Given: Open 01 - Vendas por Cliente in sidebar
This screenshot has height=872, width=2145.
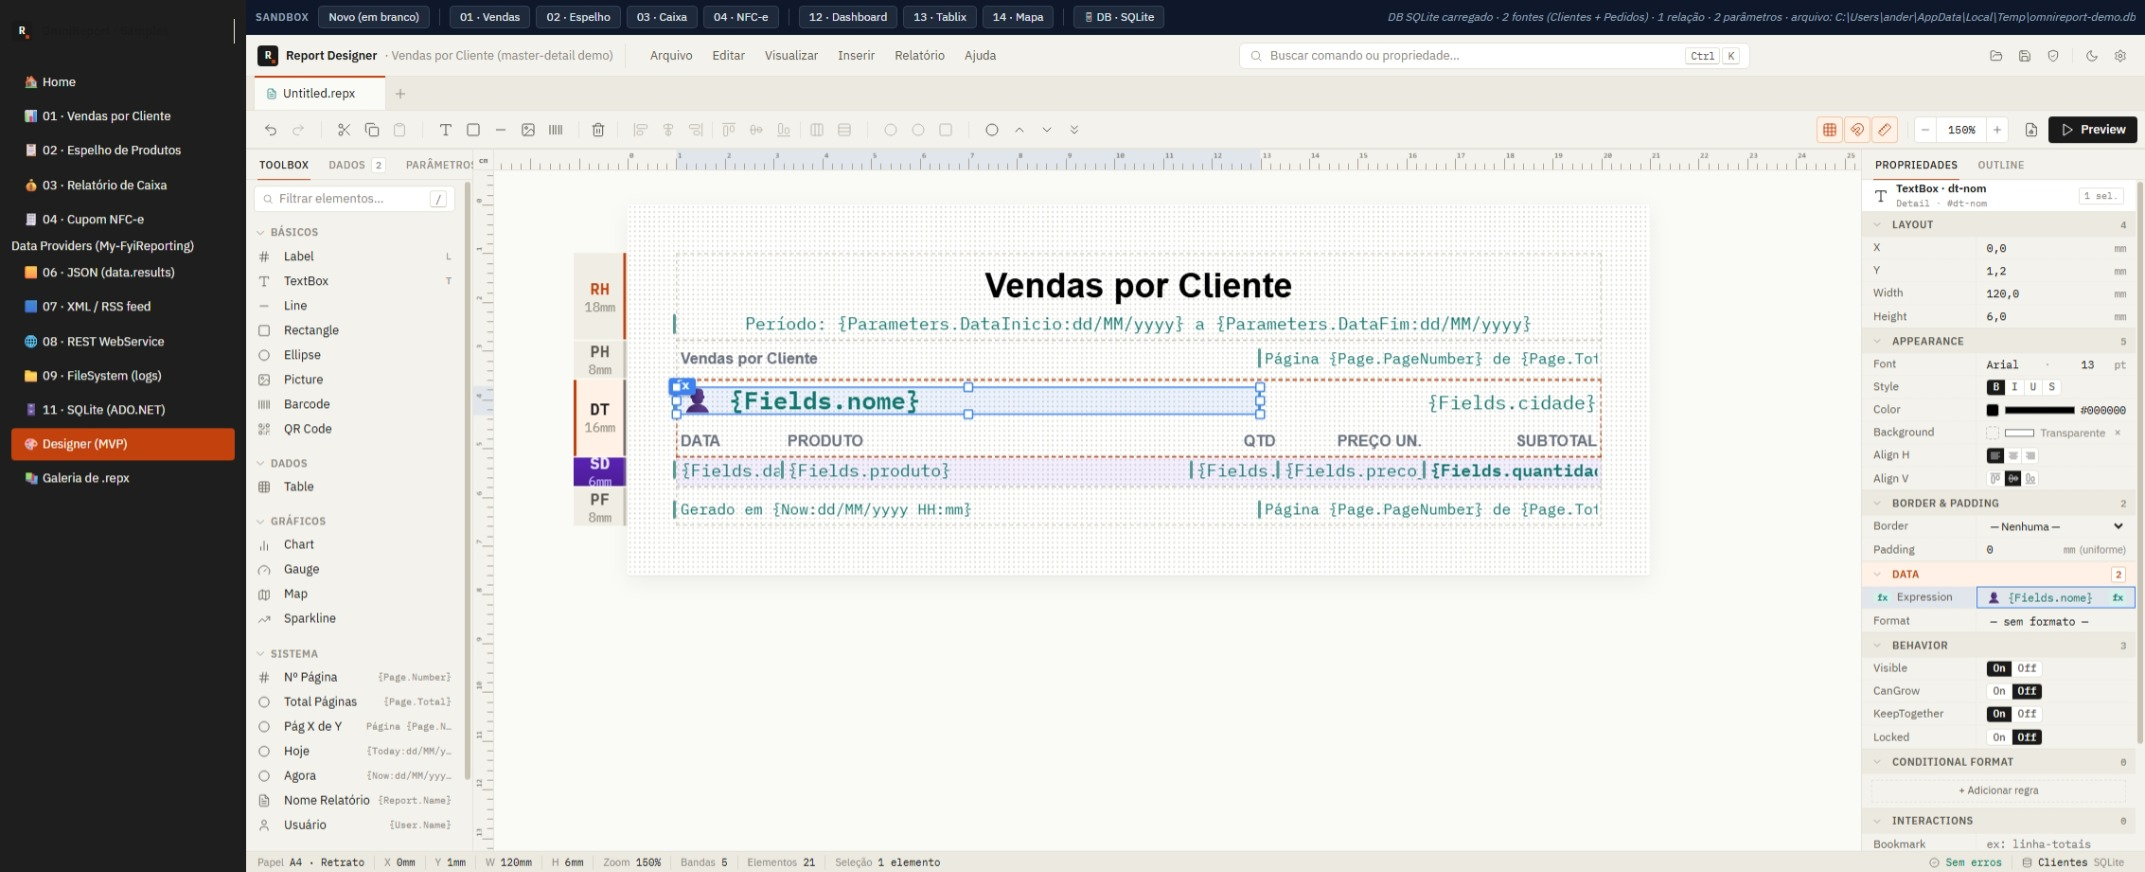Looking at the screenshot, I should [123, 116].
